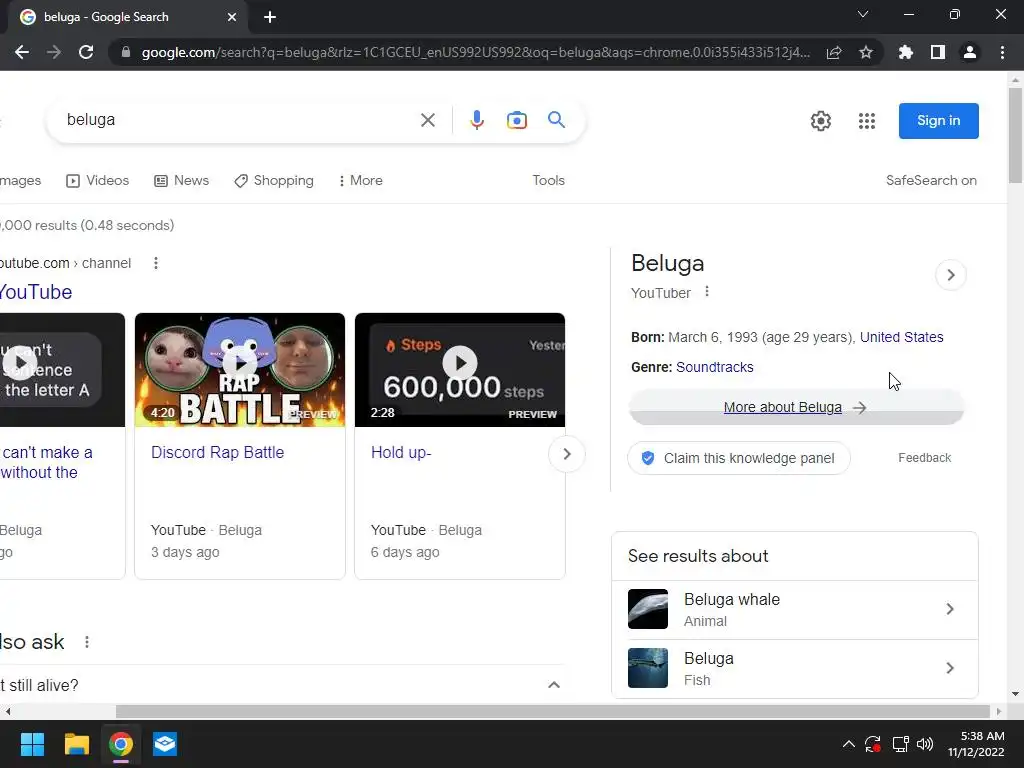1024x768 pixels.
Task: Open Chrome side panel
Action: 938,52
